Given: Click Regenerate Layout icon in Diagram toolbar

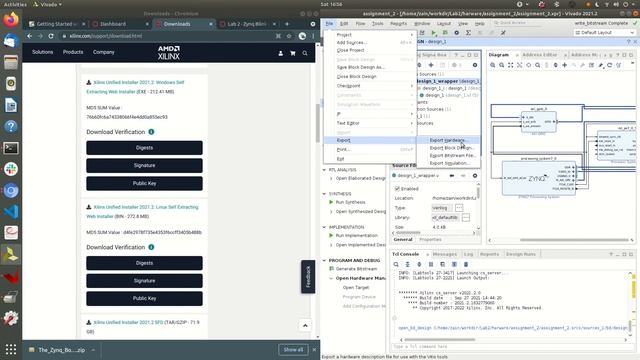Looking at the screenshot, I should click(610, 65).
